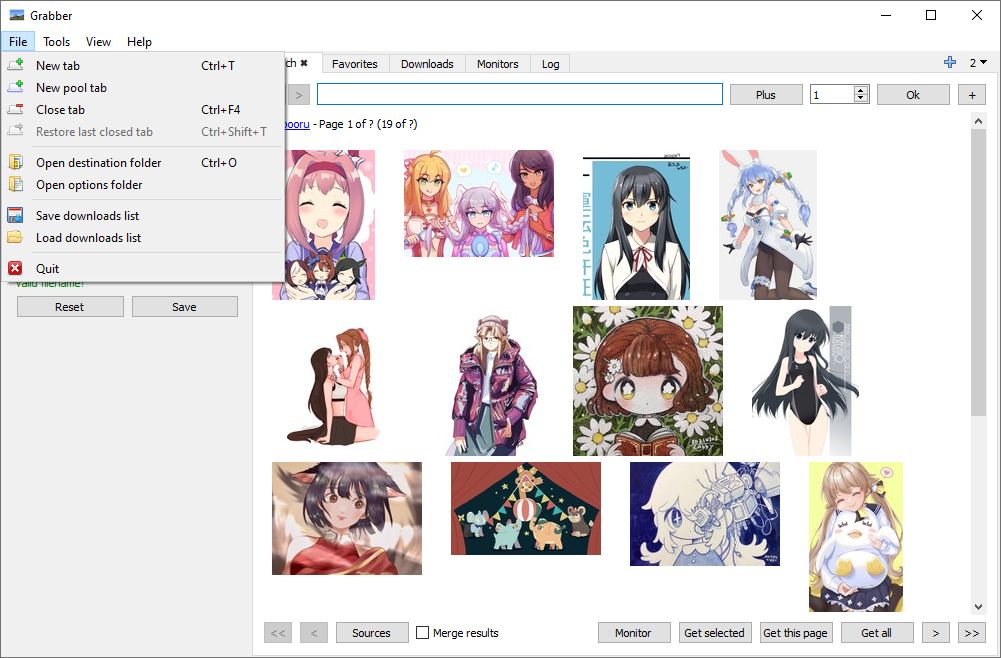Viewport: 1001px width, 658px height.
Task: Jump to last page with >> button
Action: [972, 632]
